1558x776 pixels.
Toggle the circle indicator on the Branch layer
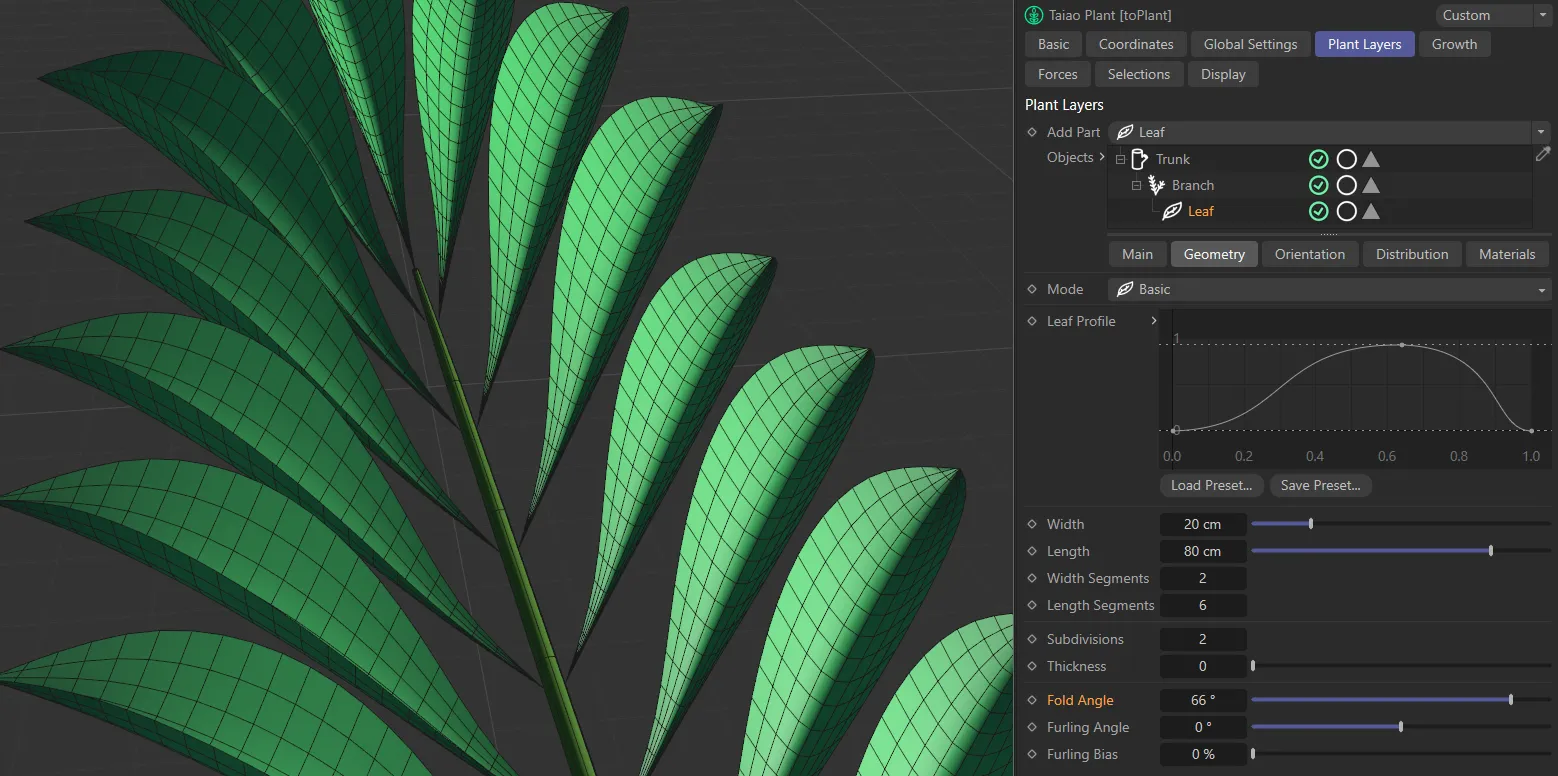pos(1346,184)
